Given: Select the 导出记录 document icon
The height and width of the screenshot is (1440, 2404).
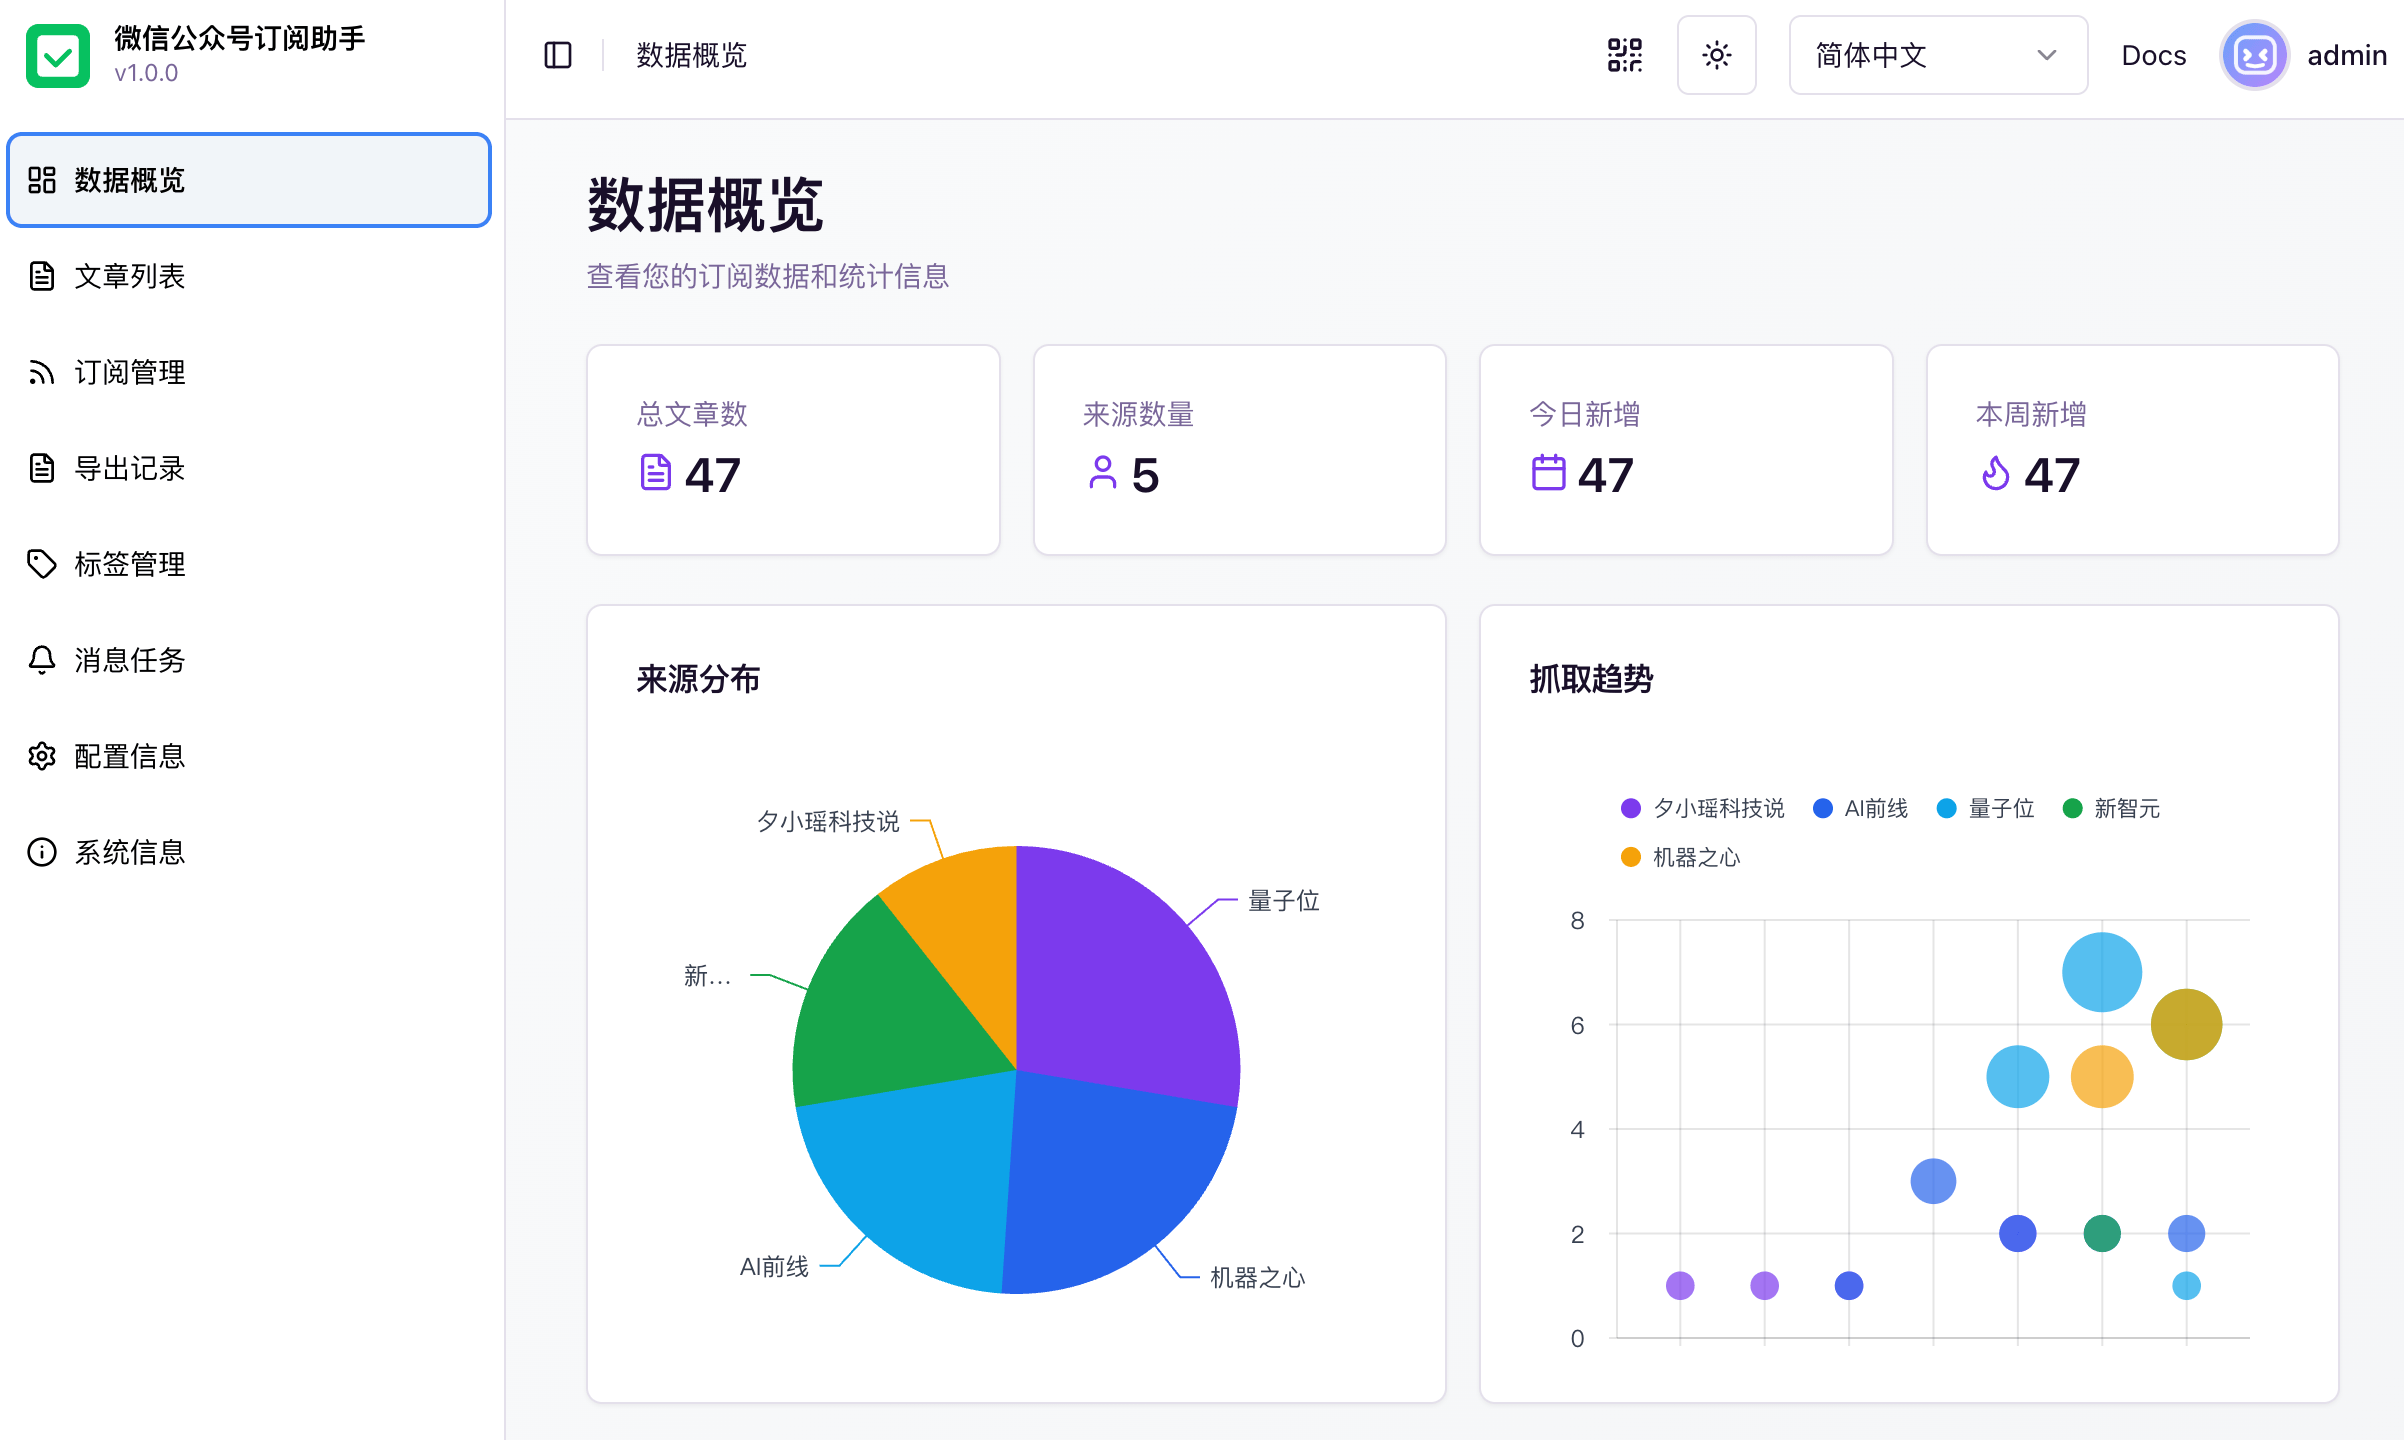Looking at the screenshot, I should coord(42,468).
